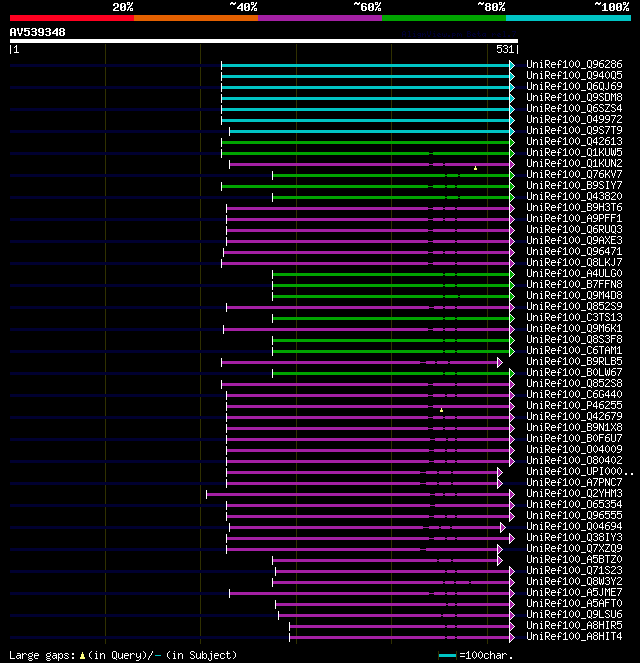Image resolution: width=640 pixels, height=663 pixels.
Task: Select the UniRef100_A7PNC7 label
Action: click(574, 482)
